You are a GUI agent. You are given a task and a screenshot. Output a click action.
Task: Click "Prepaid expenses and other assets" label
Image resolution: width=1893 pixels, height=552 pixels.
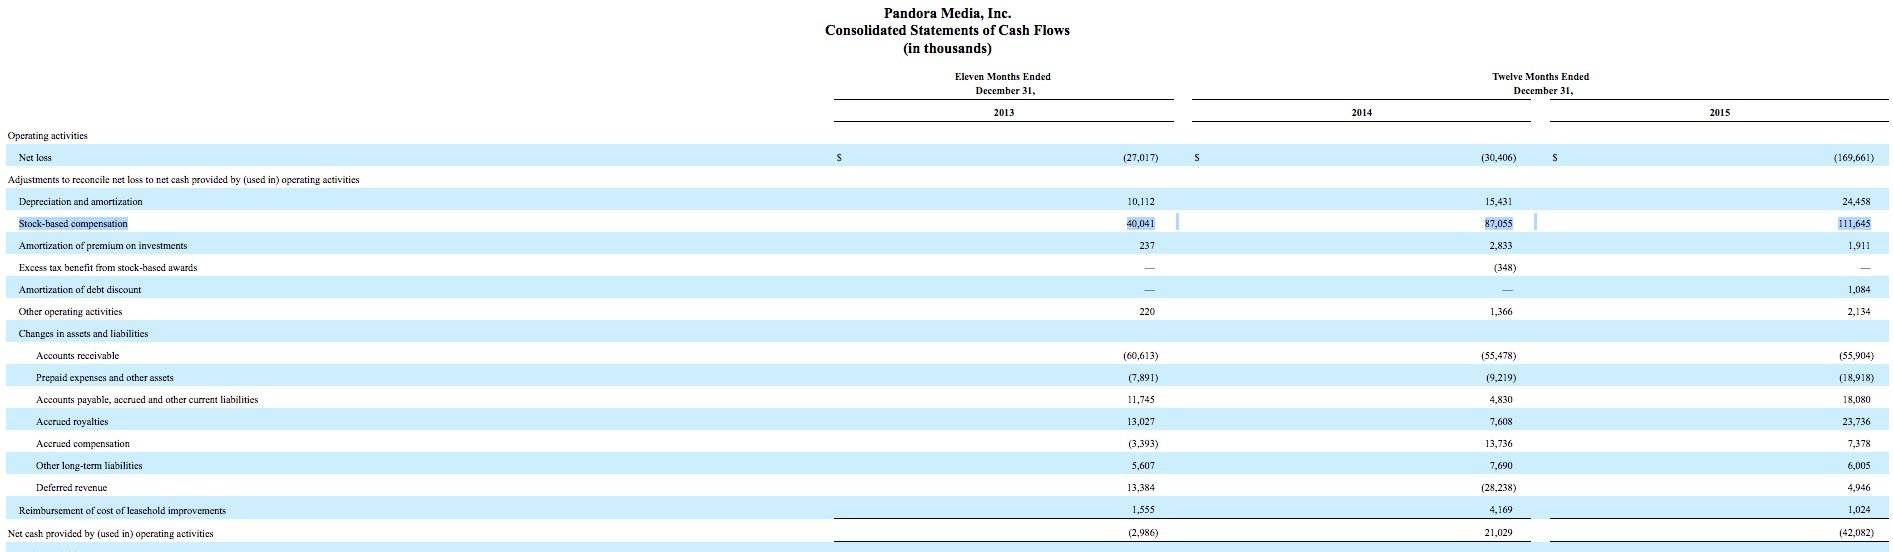105,377
